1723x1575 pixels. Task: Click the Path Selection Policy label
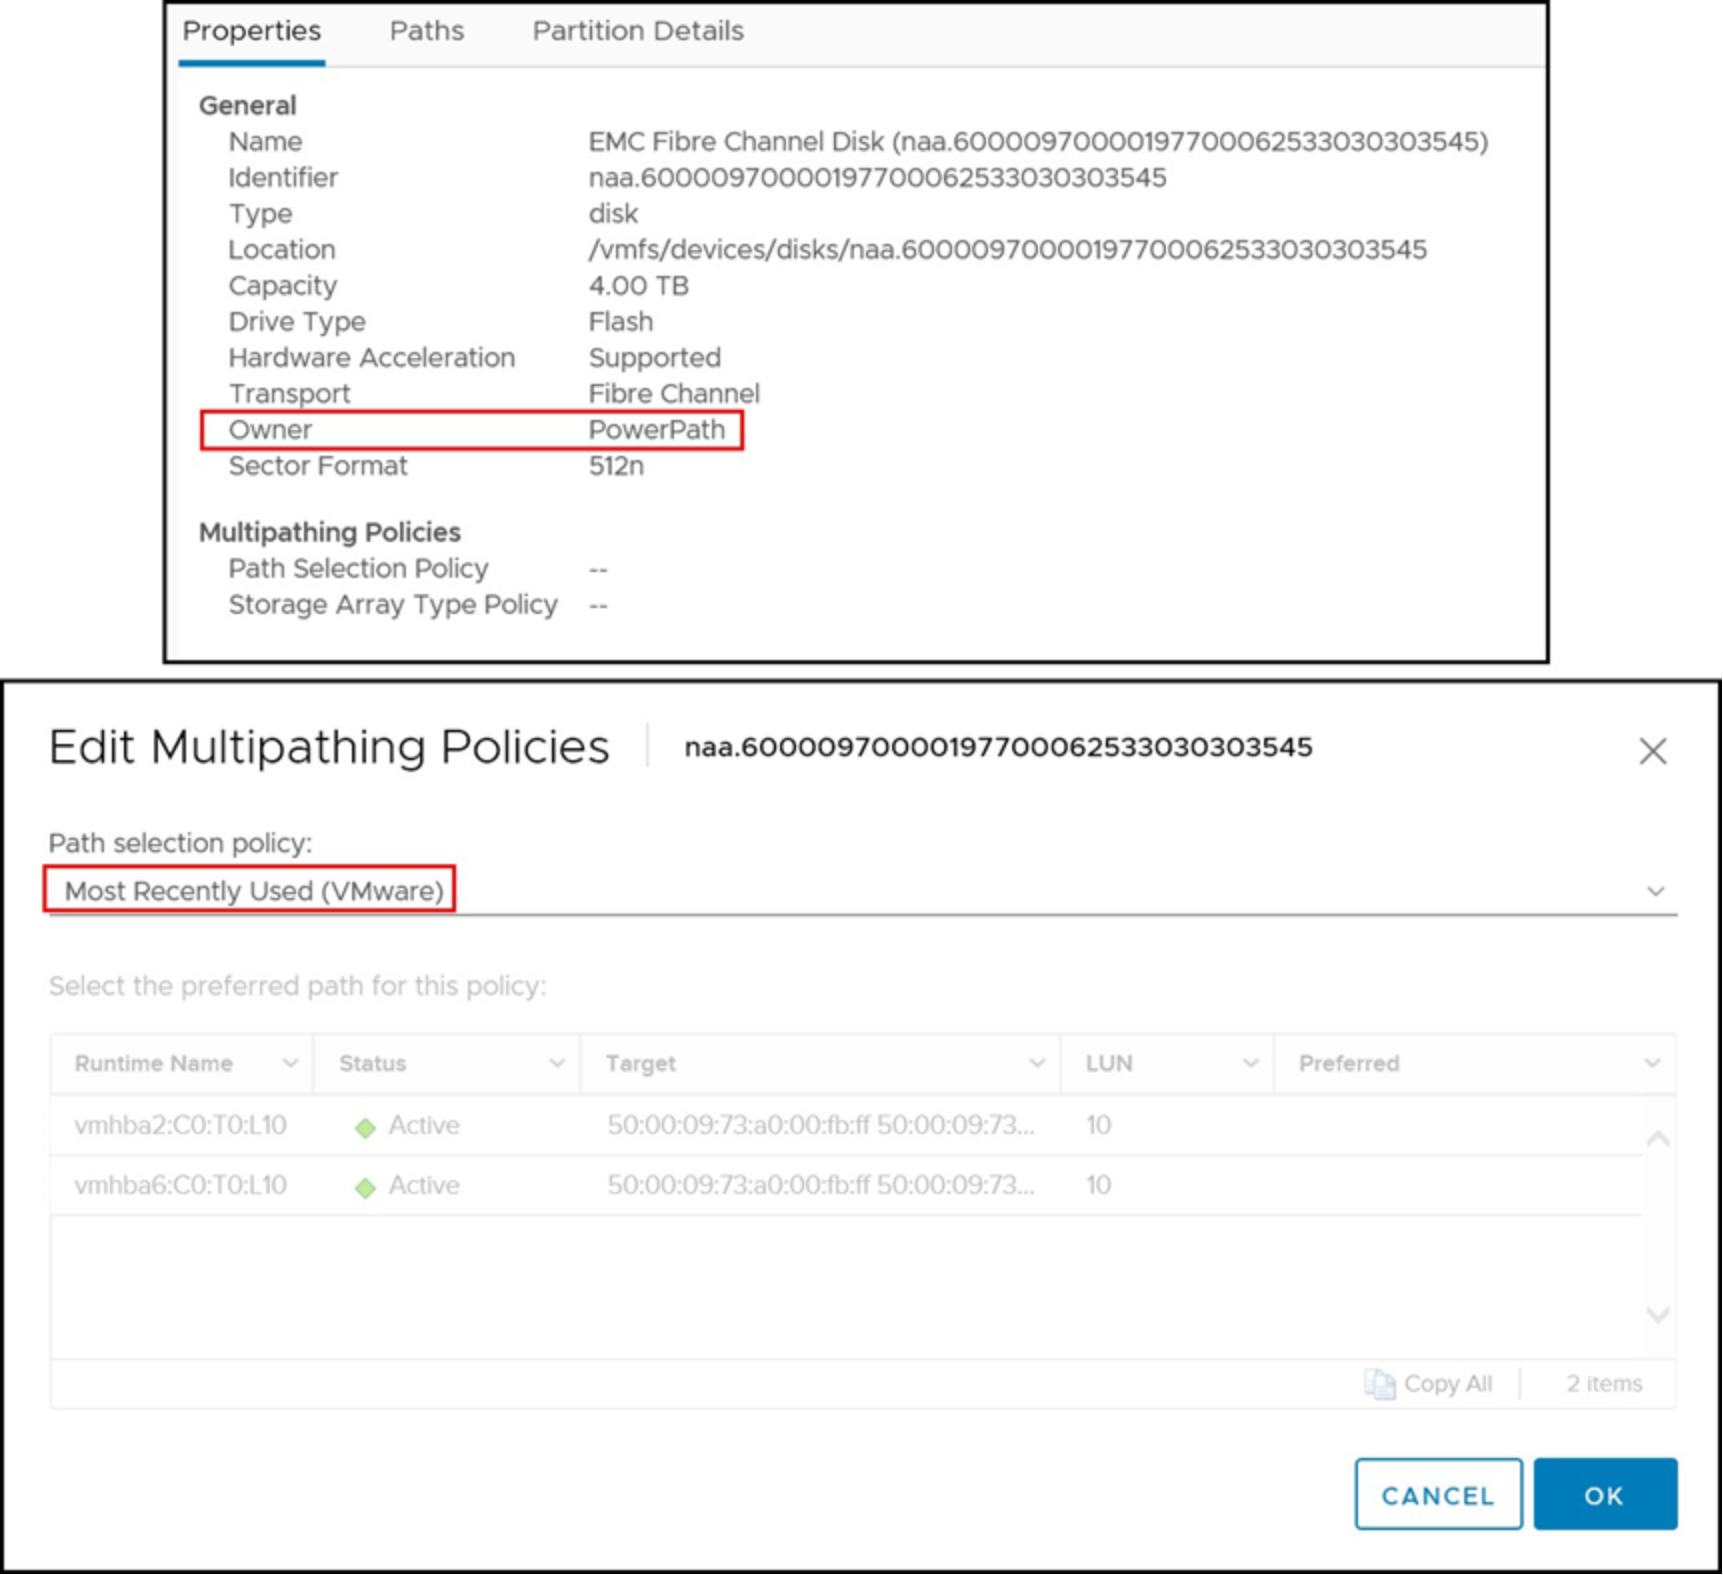[x=358, y=568]
